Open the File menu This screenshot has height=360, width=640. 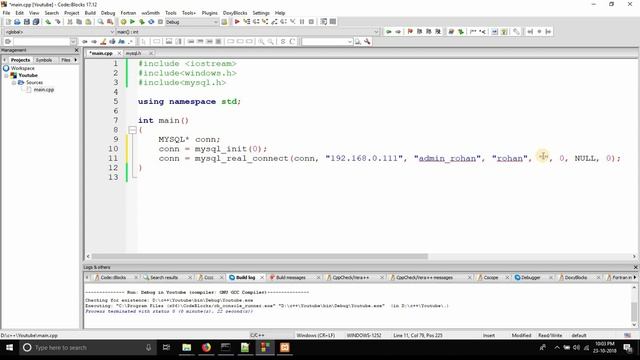point(6,13)
